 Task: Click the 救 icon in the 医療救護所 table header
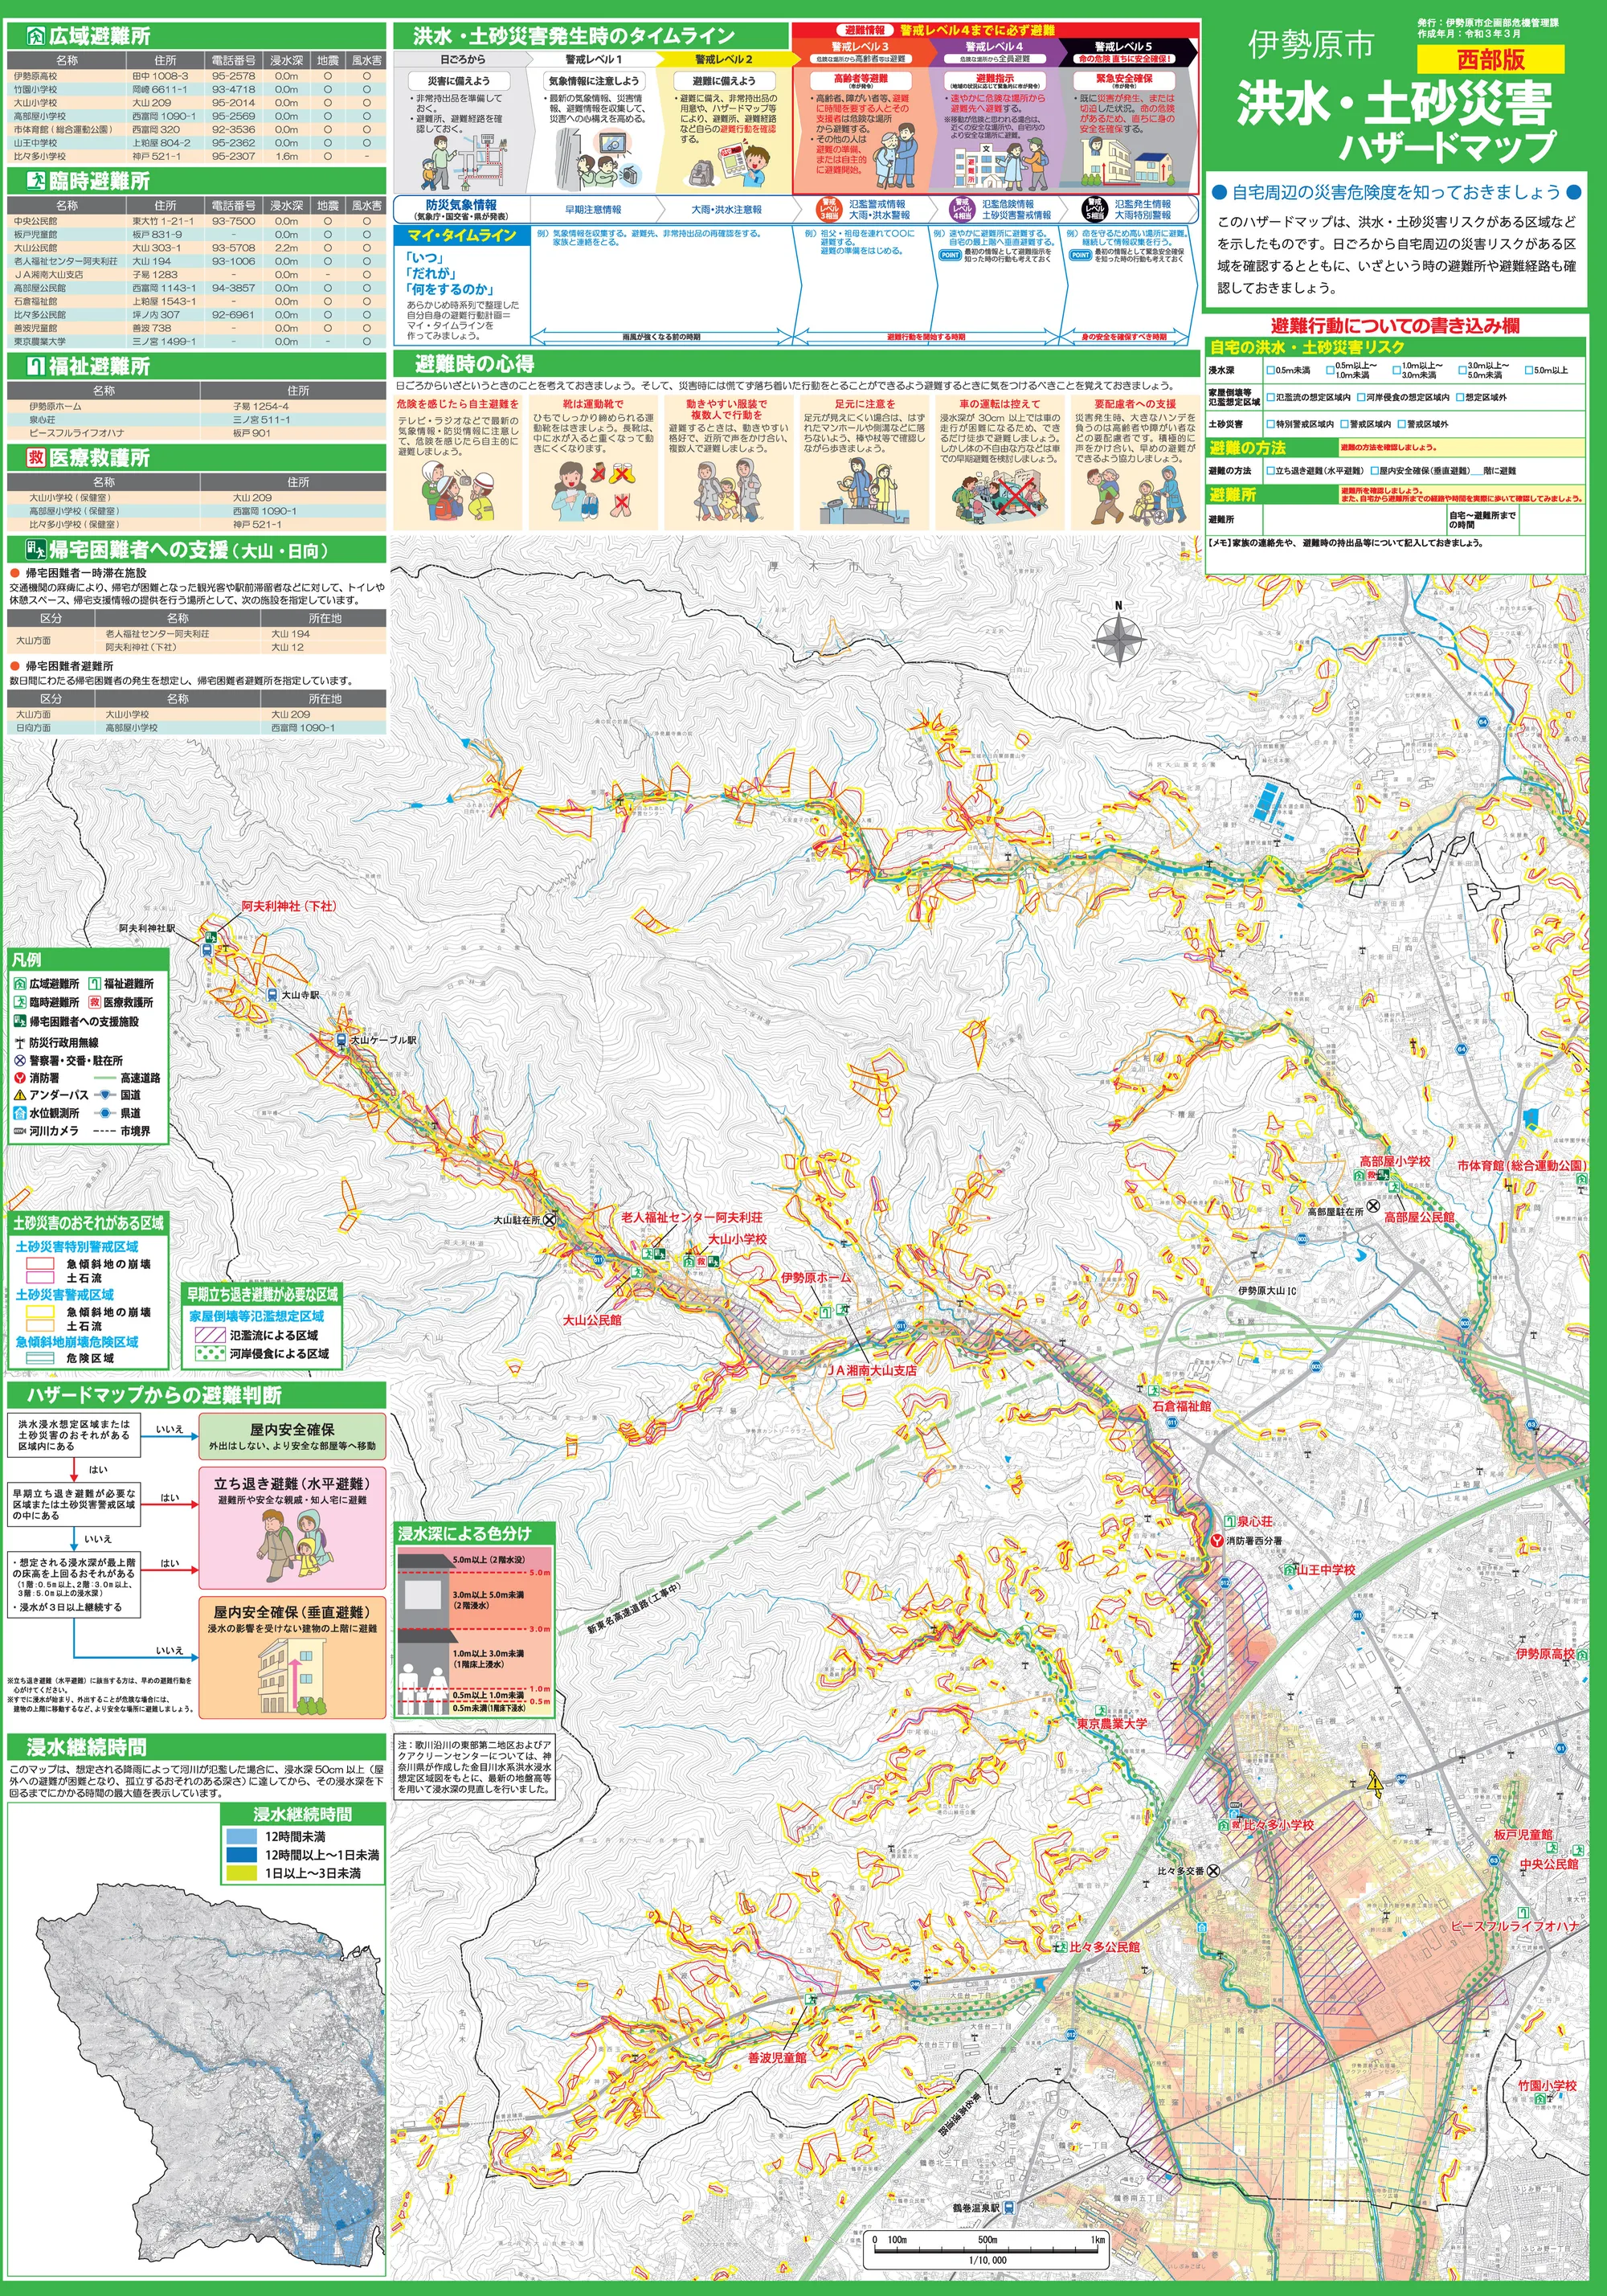(35, 457)
